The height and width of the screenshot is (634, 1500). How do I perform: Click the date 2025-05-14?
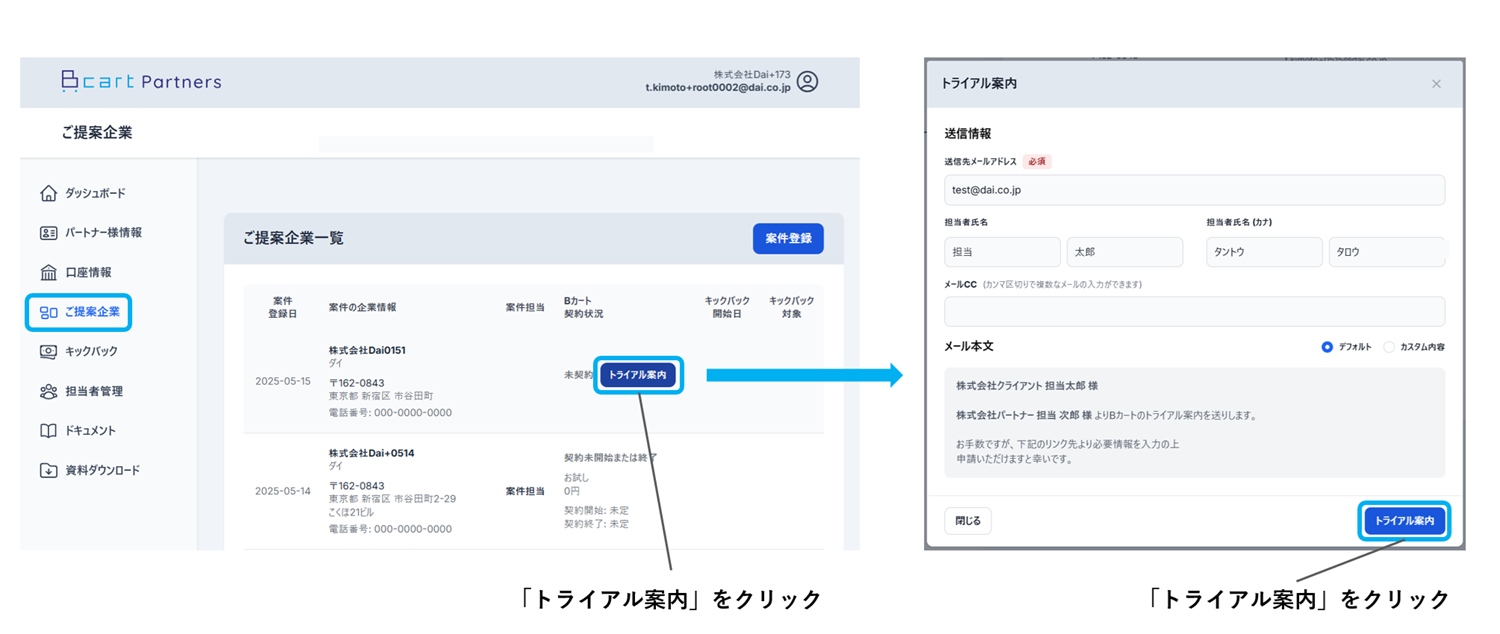(x=283, y=491)
